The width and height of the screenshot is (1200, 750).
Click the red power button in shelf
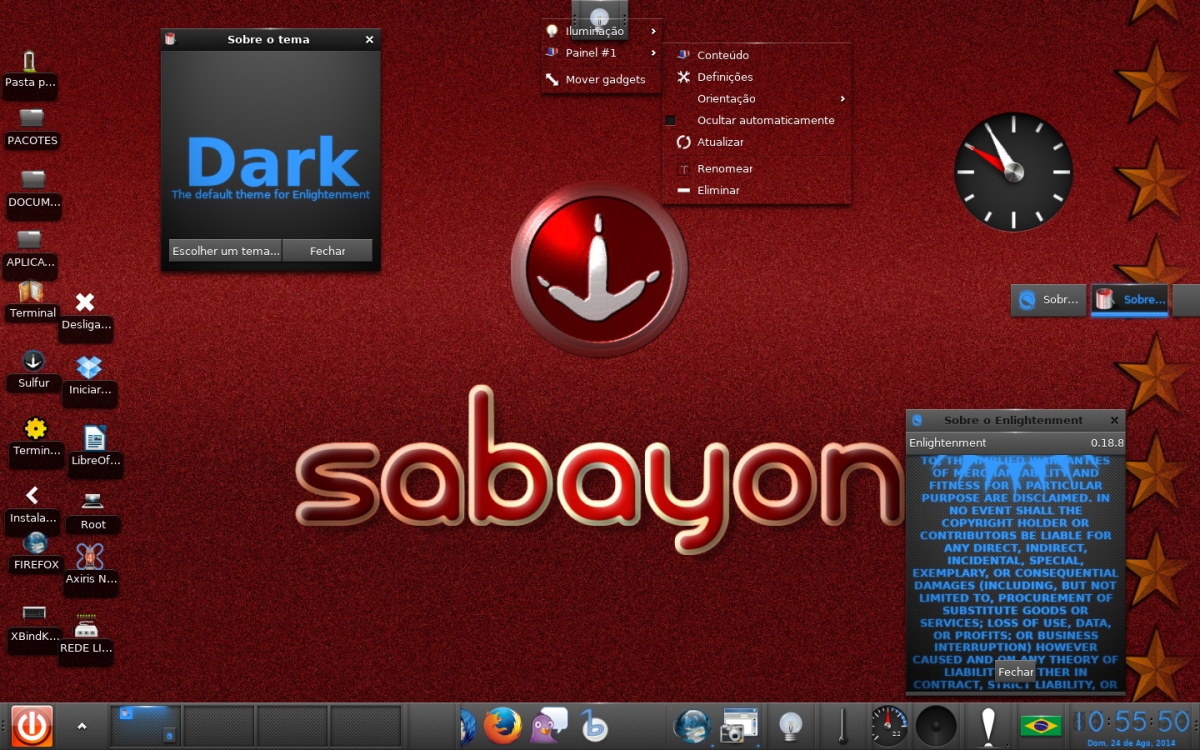coord(31,725)
